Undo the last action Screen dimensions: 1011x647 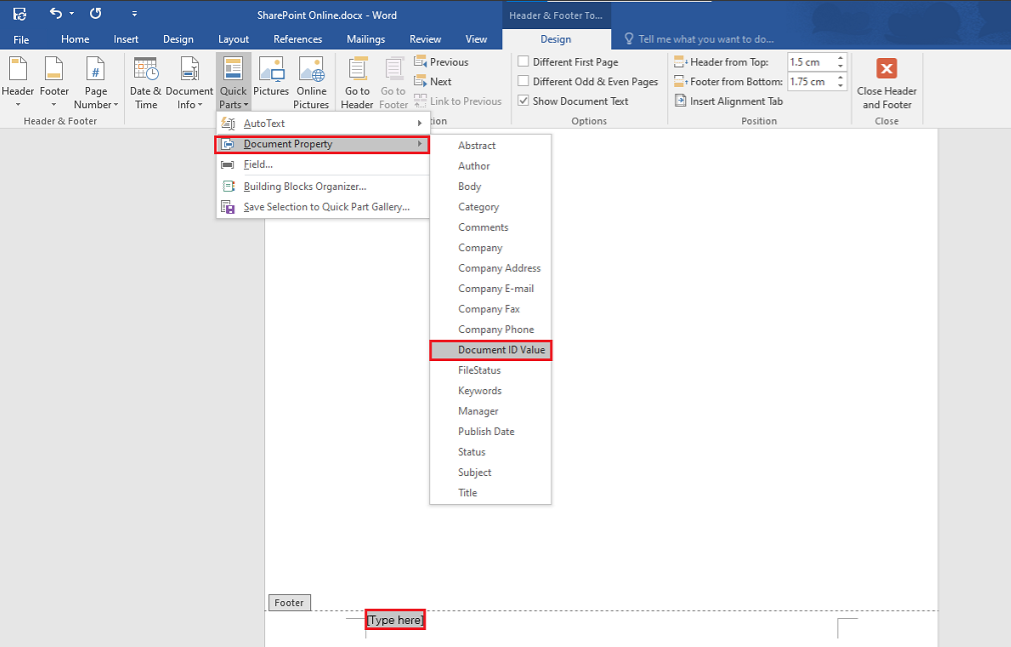[x=56, y=14]
